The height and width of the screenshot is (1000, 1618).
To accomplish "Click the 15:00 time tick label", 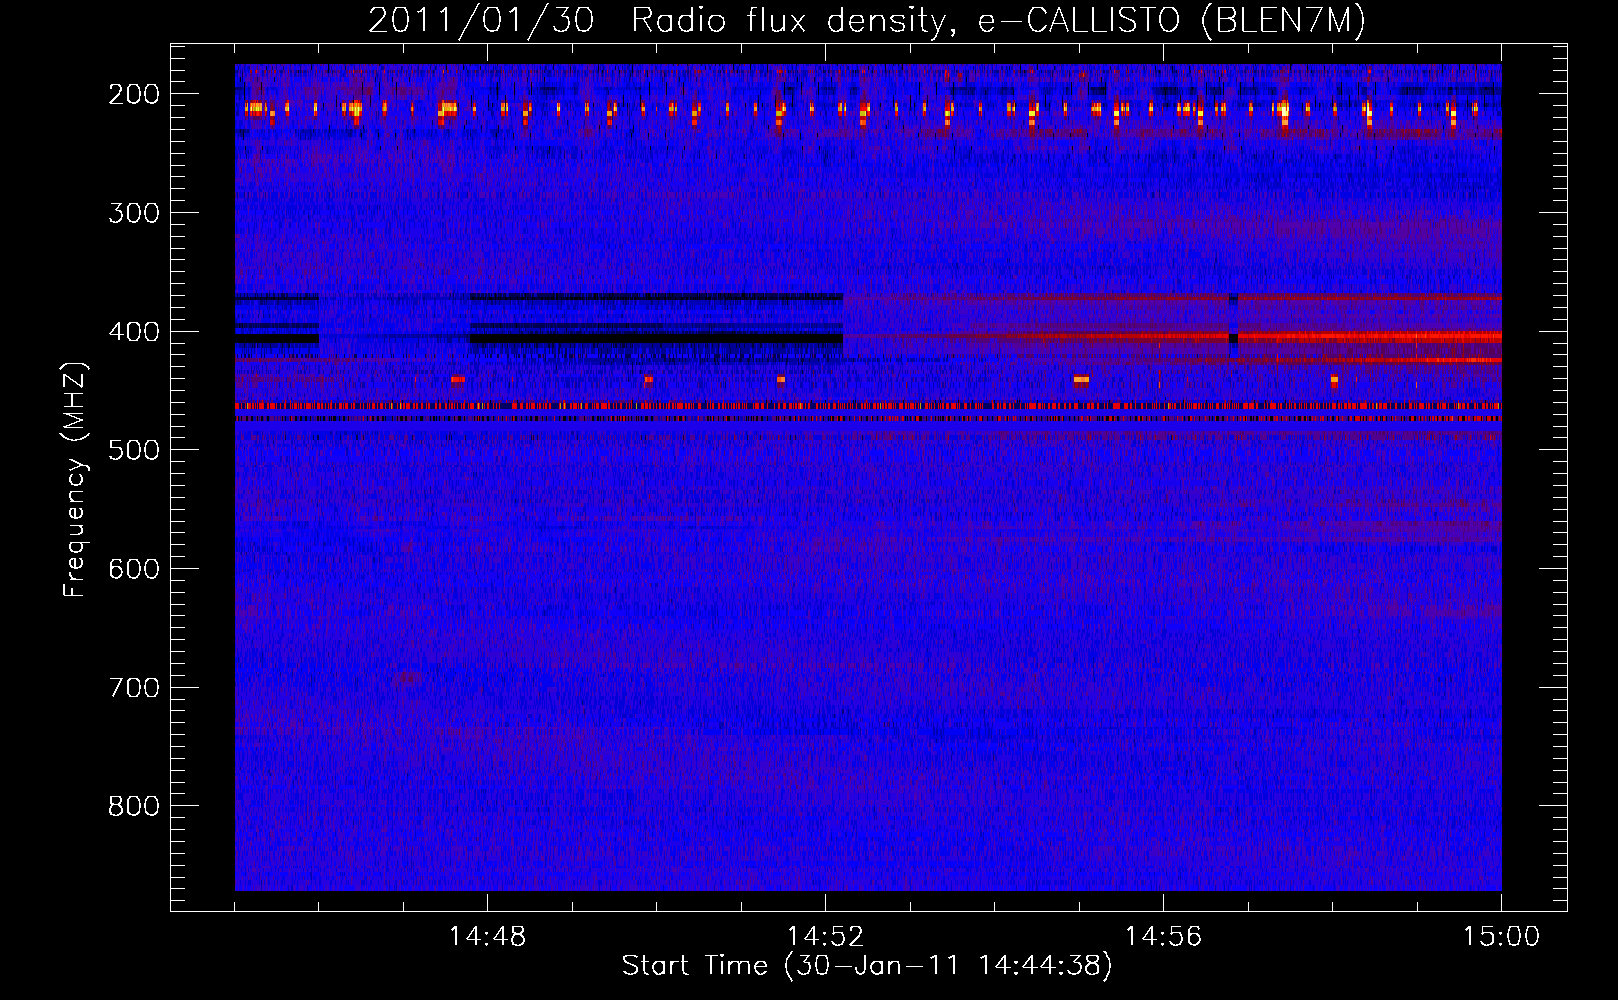I will click(1501, 937).
